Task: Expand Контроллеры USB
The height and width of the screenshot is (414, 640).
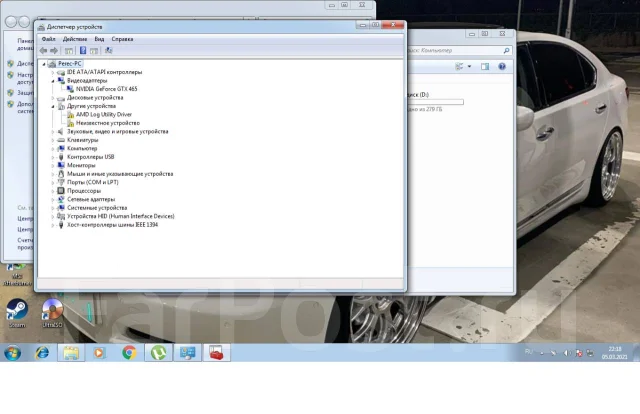Action: (x=53, y=157)
